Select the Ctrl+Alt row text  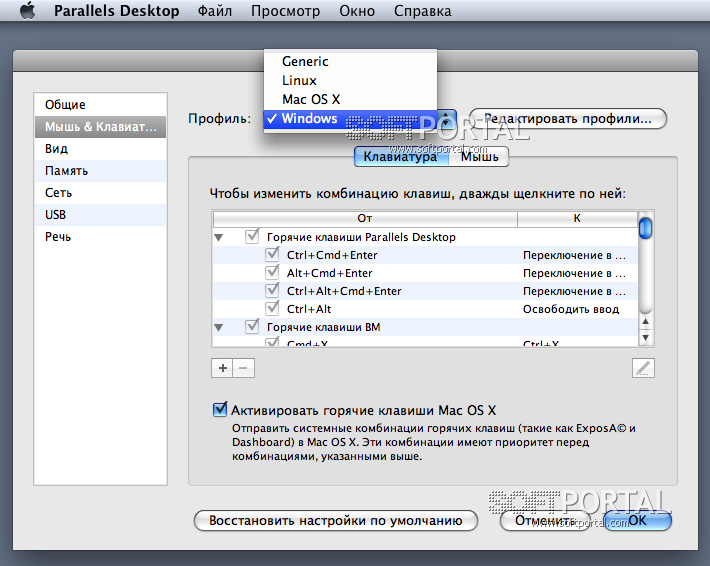point(309,309)
